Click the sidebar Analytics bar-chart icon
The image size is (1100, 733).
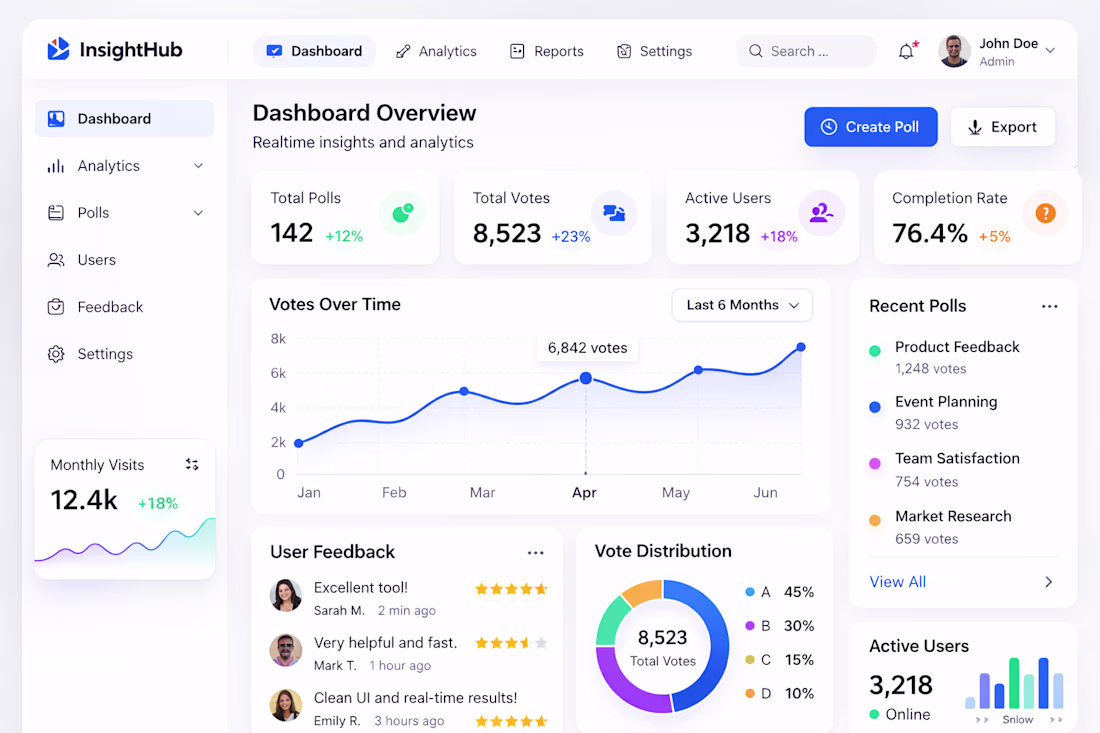[55, 166]
